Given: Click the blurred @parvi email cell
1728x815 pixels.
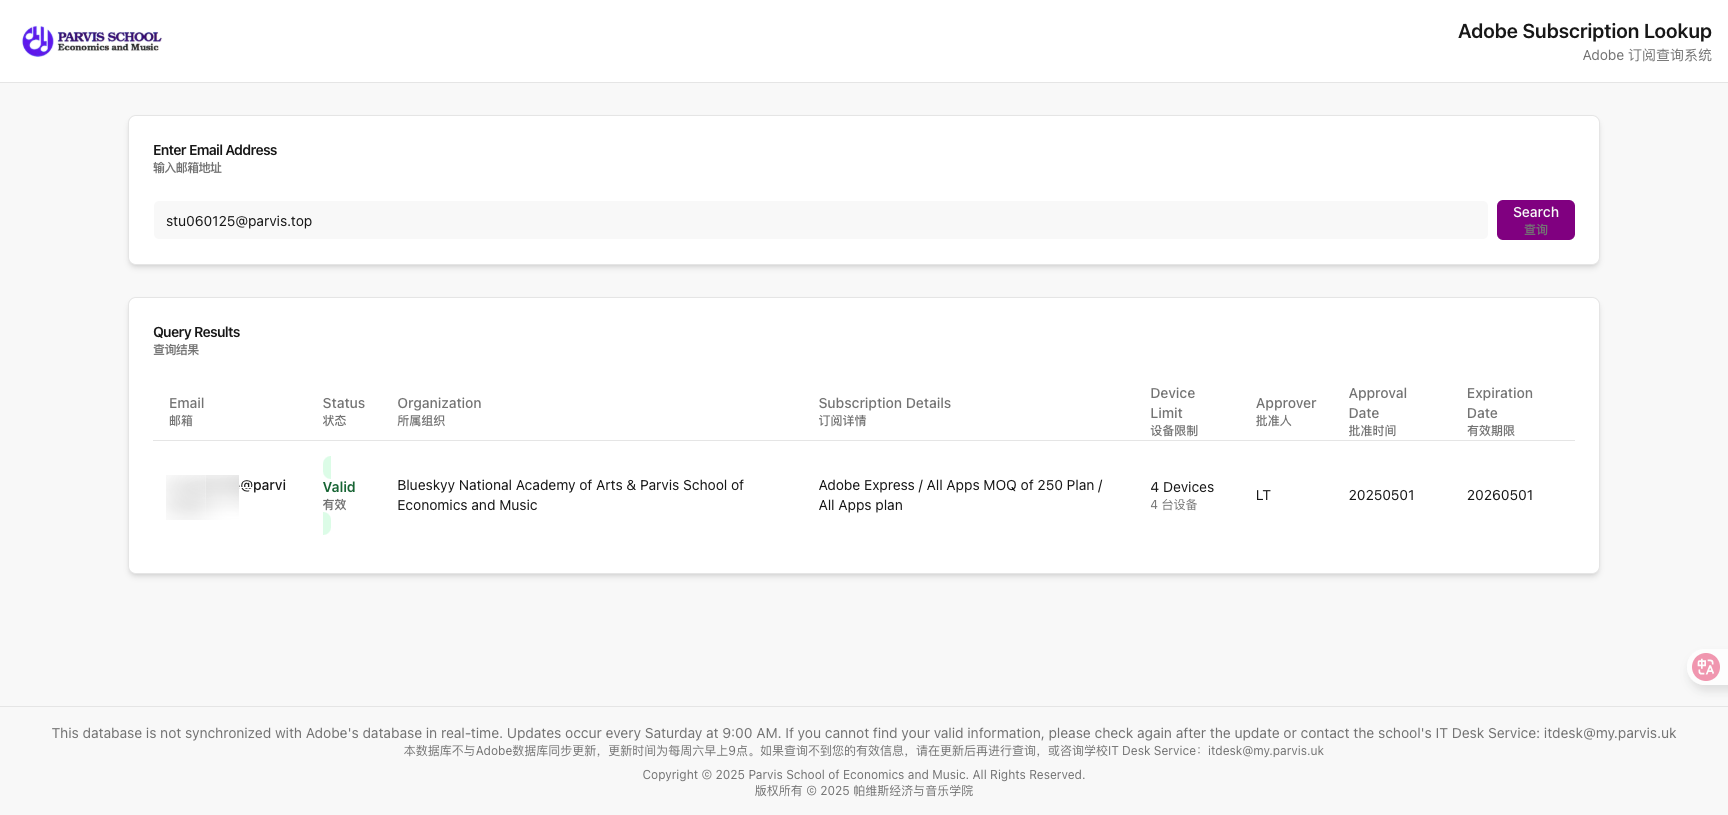Looking at the screenshot, I should tap(227, 496).
